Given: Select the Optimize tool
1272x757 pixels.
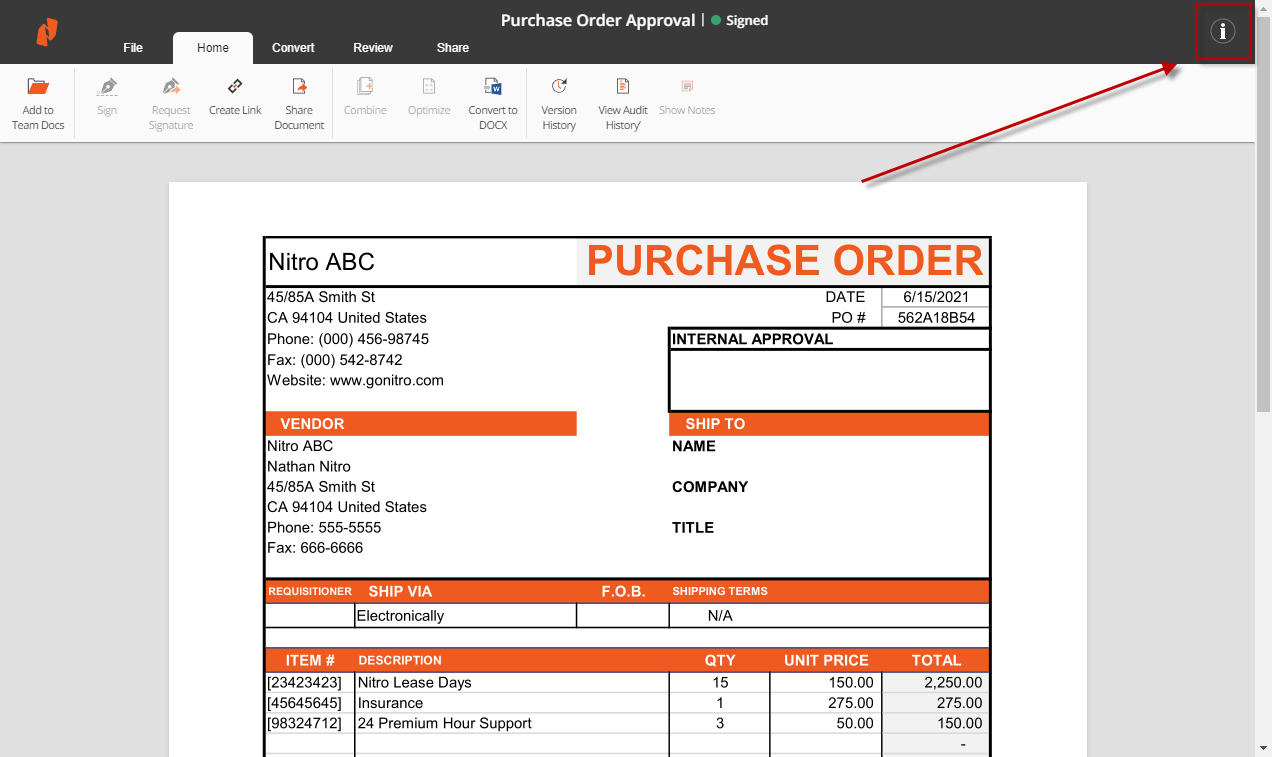Looking at the screenshot, I should click(x=429, y=87).
